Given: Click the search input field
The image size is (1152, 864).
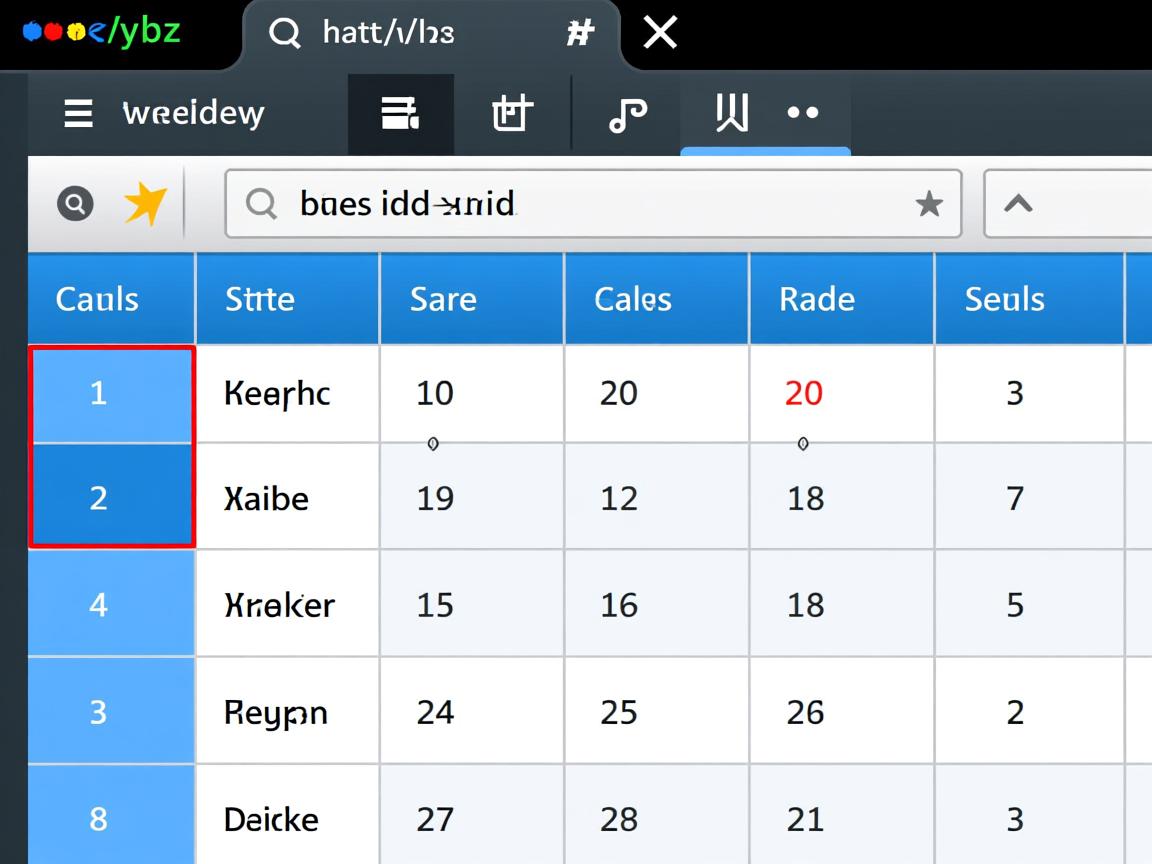Looking at the screenshot, I should (590, 204).
